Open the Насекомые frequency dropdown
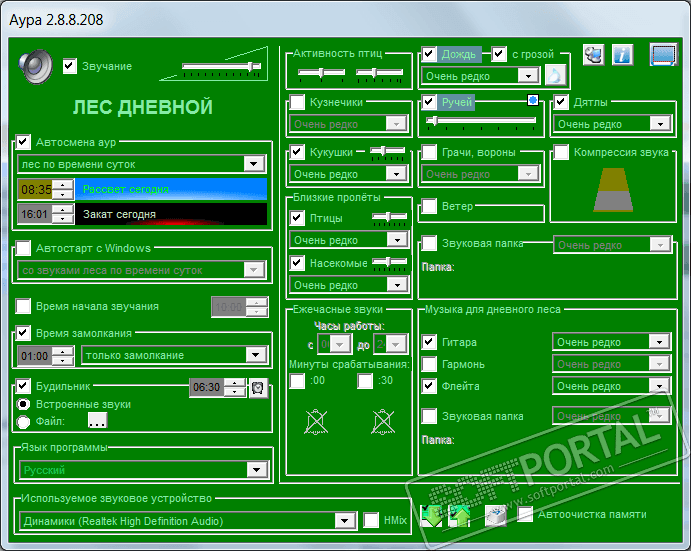This screenshot has width=691, height=551. pyautogui.click(x=349, y=285)
